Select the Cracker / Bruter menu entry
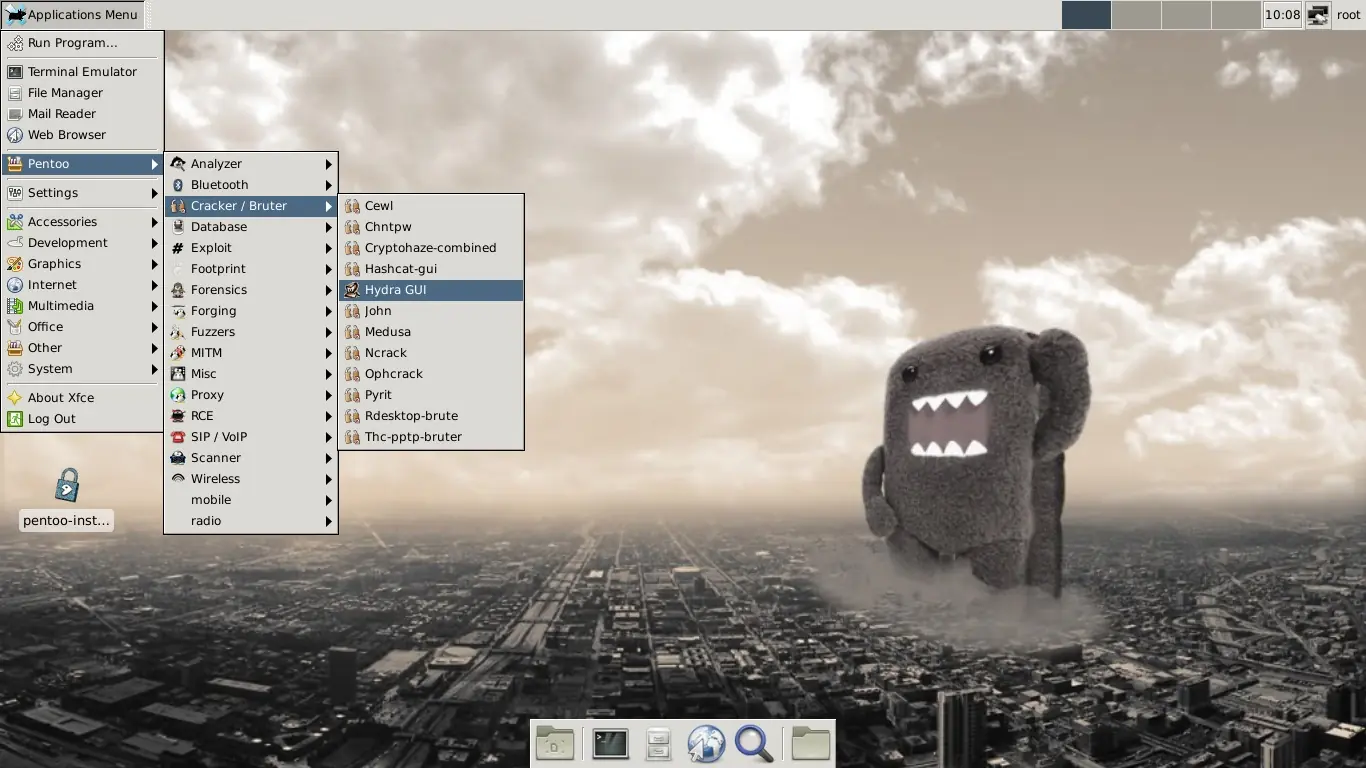Screen dimensions: 1366x768 (251, 206)
